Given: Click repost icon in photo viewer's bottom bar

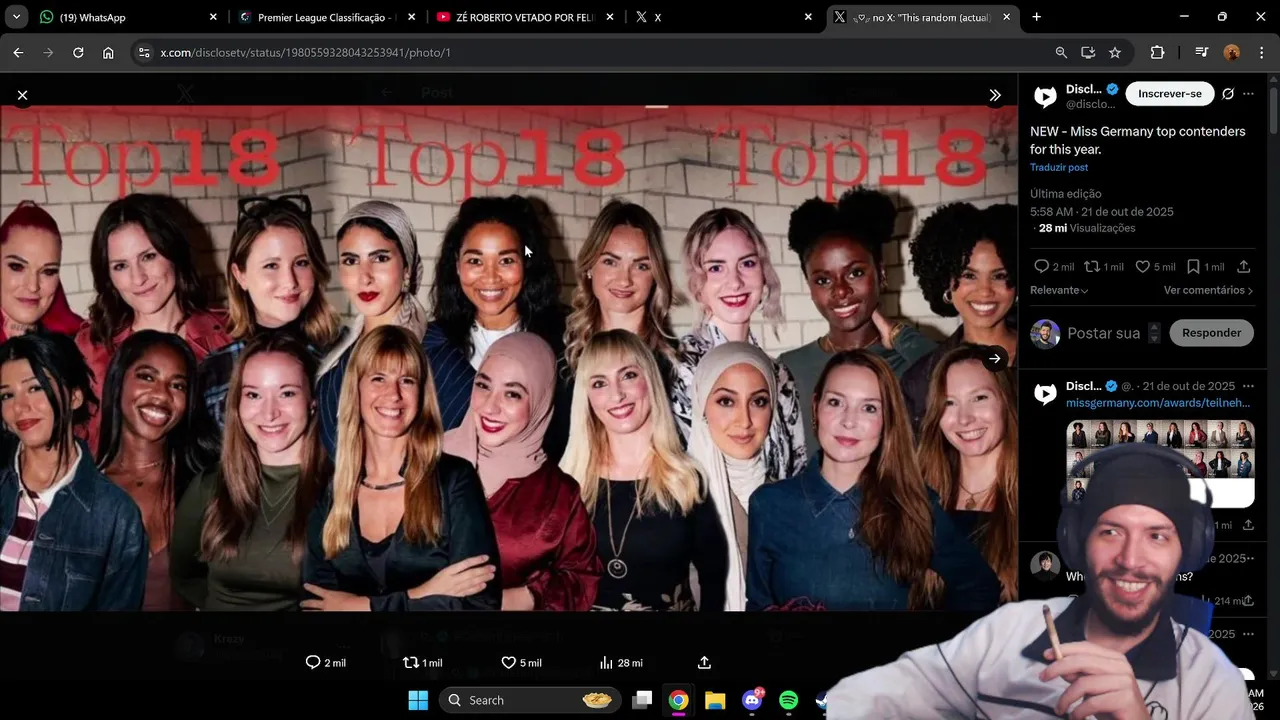Looking at the screenshot, I should tap(410, 662).
